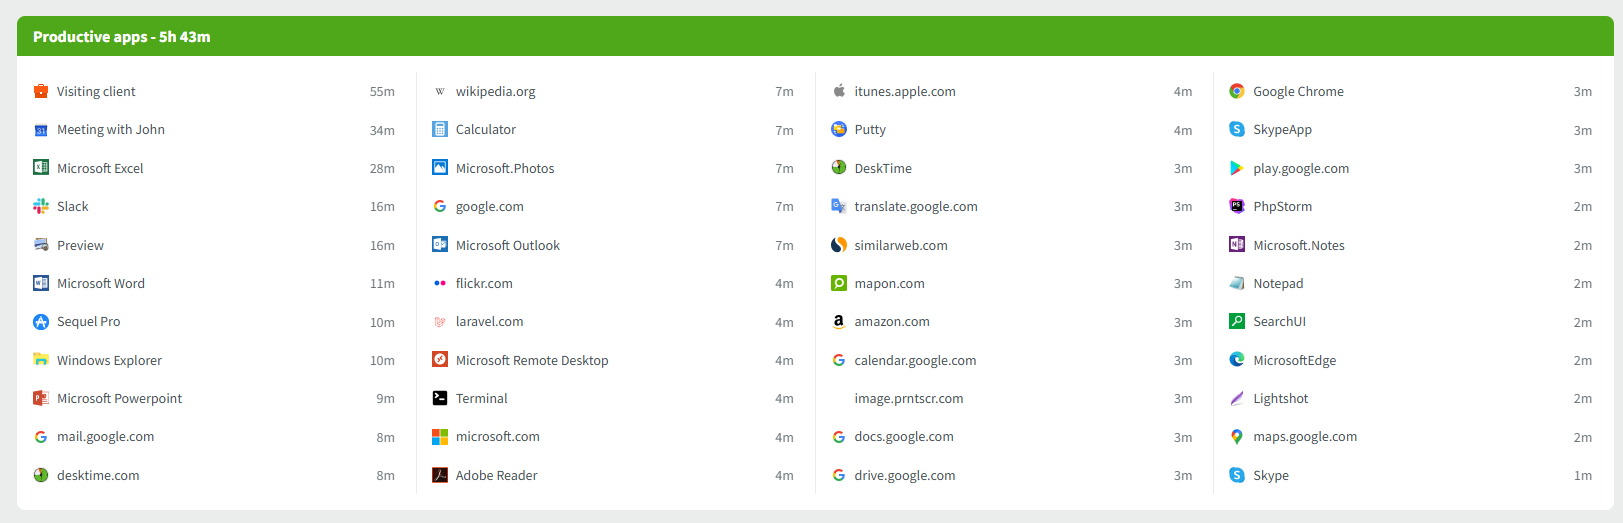Open the Visiting client entry
Screen dimensions: 1623x523
click(96, 91)
